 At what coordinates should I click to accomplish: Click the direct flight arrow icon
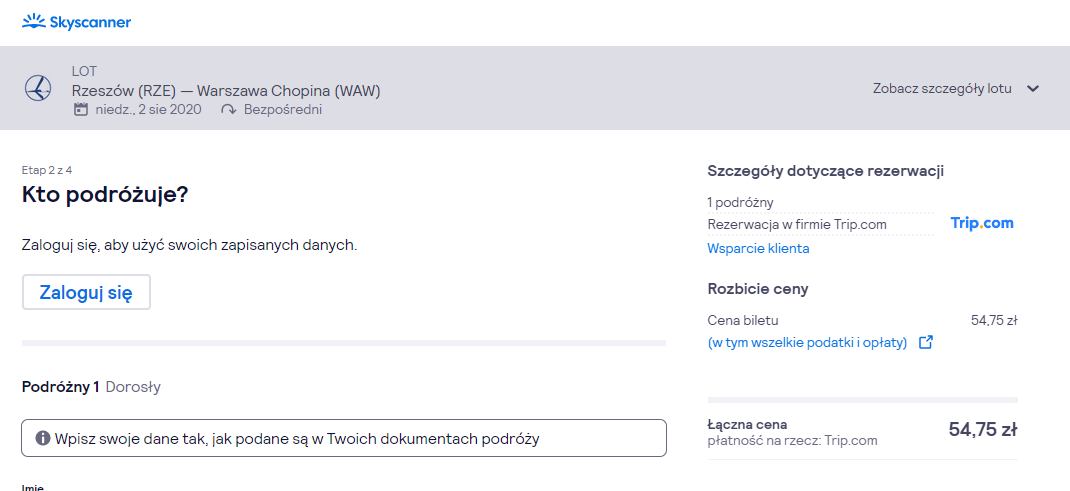point(229,110)
